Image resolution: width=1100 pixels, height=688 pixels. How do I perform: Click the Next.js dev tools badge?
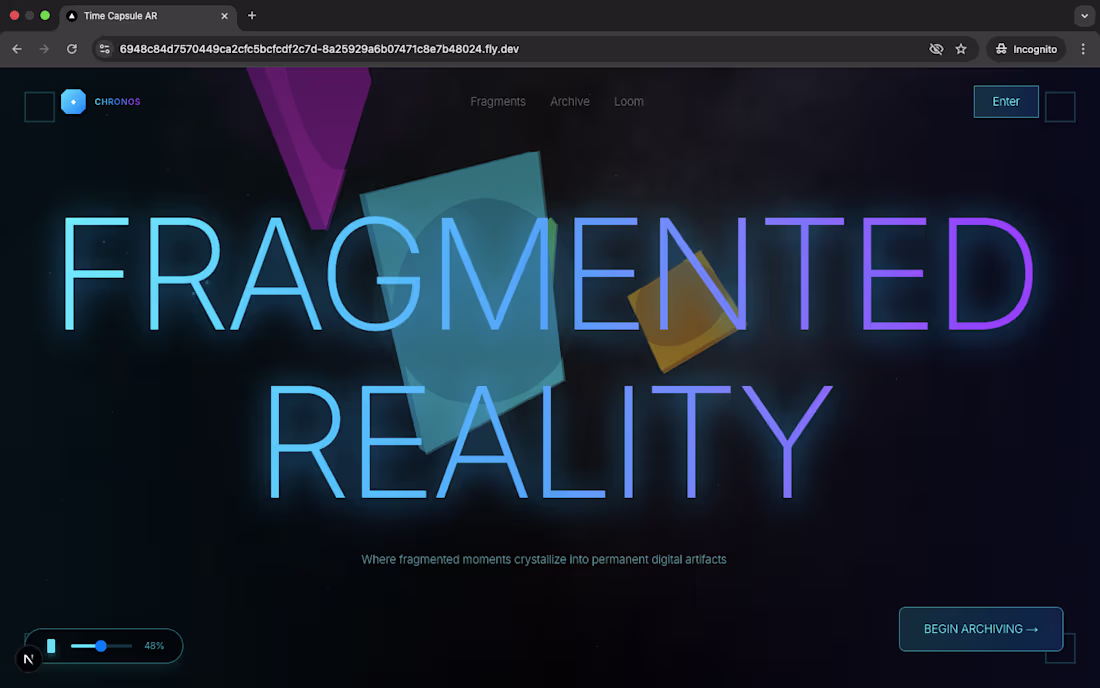(29, 659)
